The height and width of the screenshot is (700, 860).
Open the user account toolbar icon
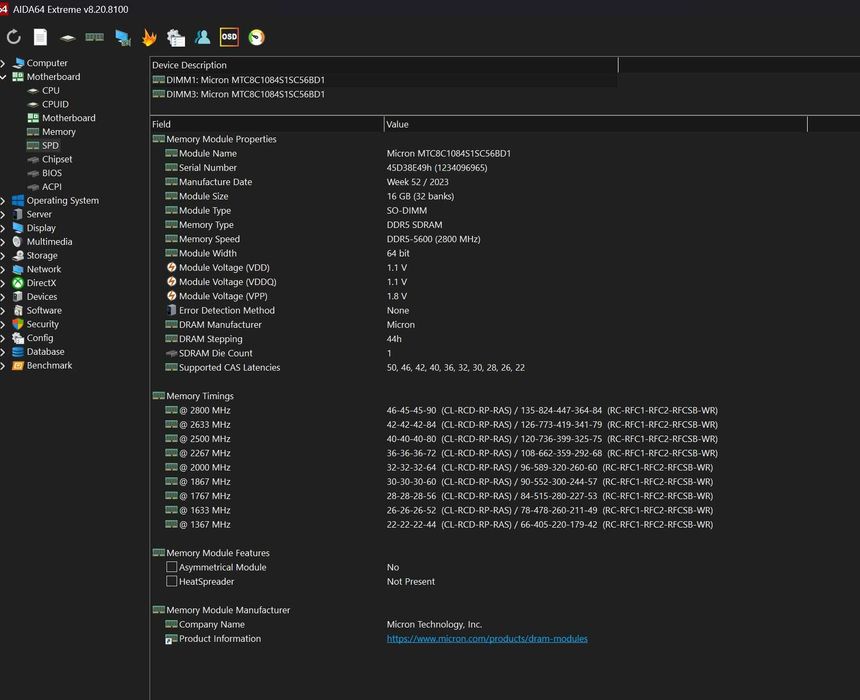click(203, 37)
